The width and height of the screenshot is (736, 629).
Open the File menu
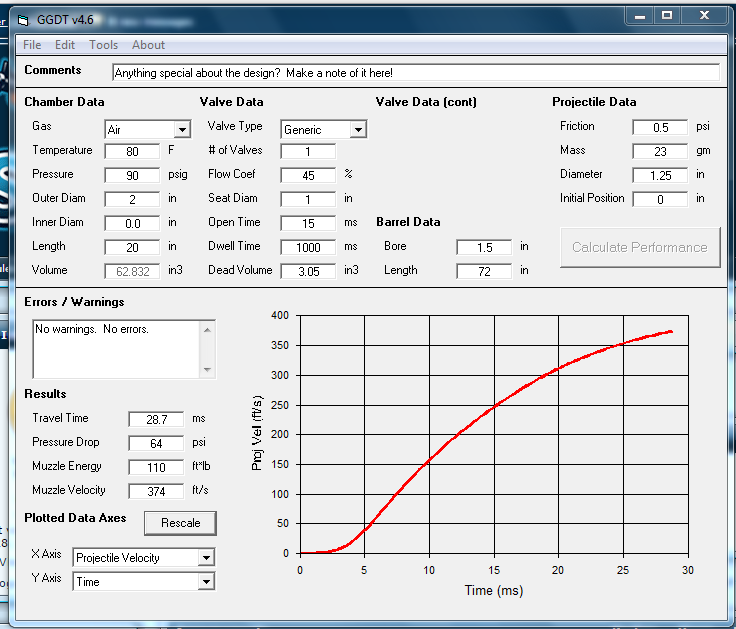(x=32, y=45)
